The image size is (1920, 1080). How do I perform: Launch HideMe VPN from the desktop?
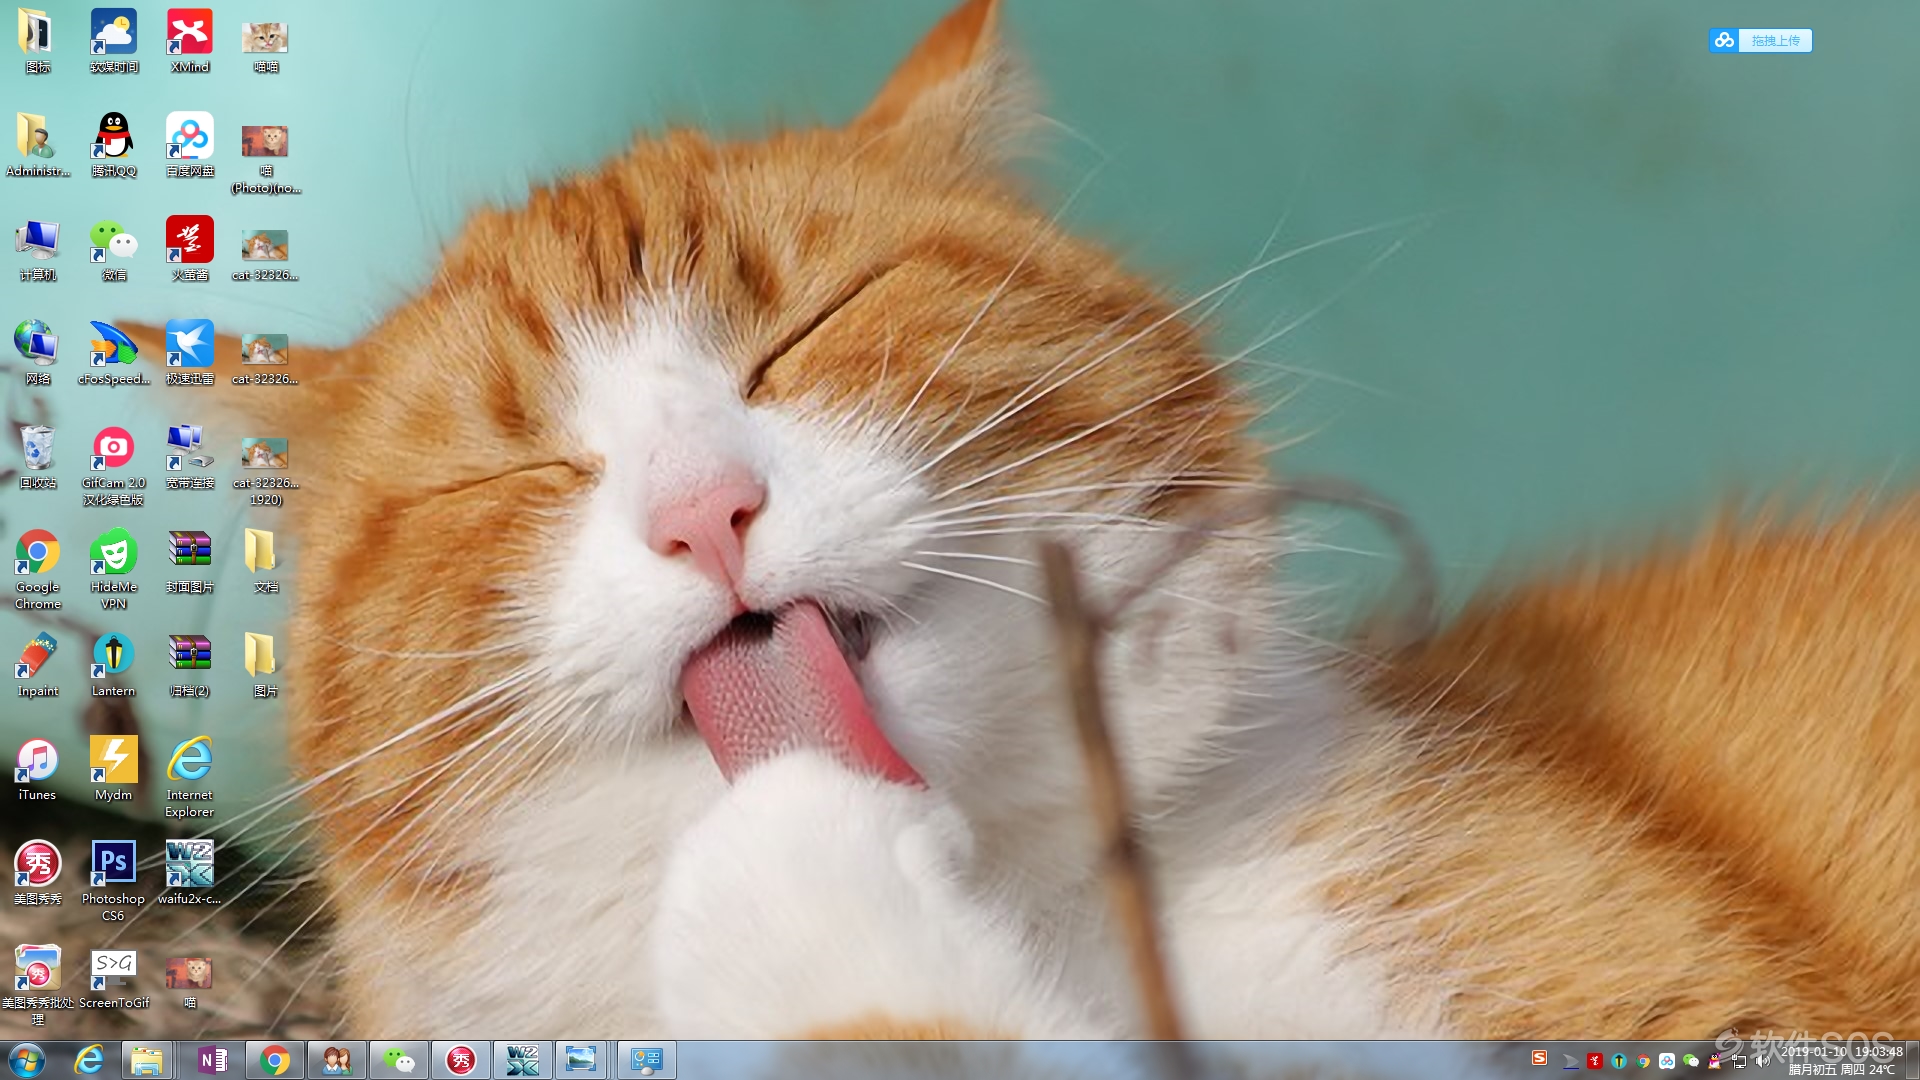point(113,570)
